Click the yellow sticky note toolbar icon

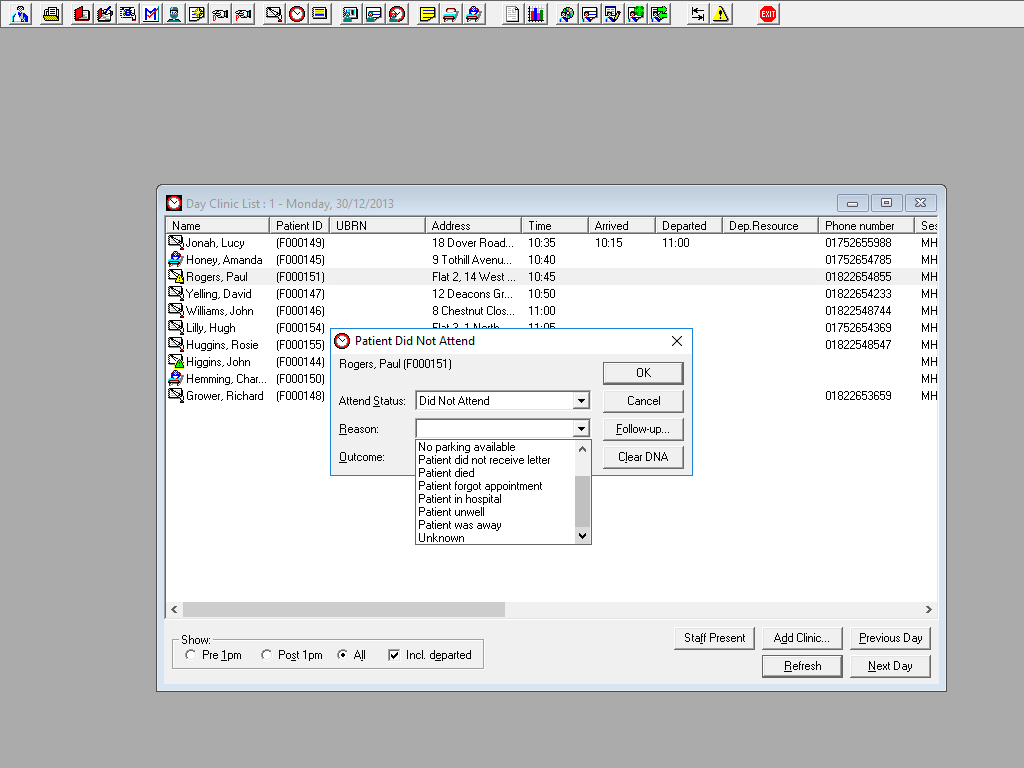click(427, 14)
